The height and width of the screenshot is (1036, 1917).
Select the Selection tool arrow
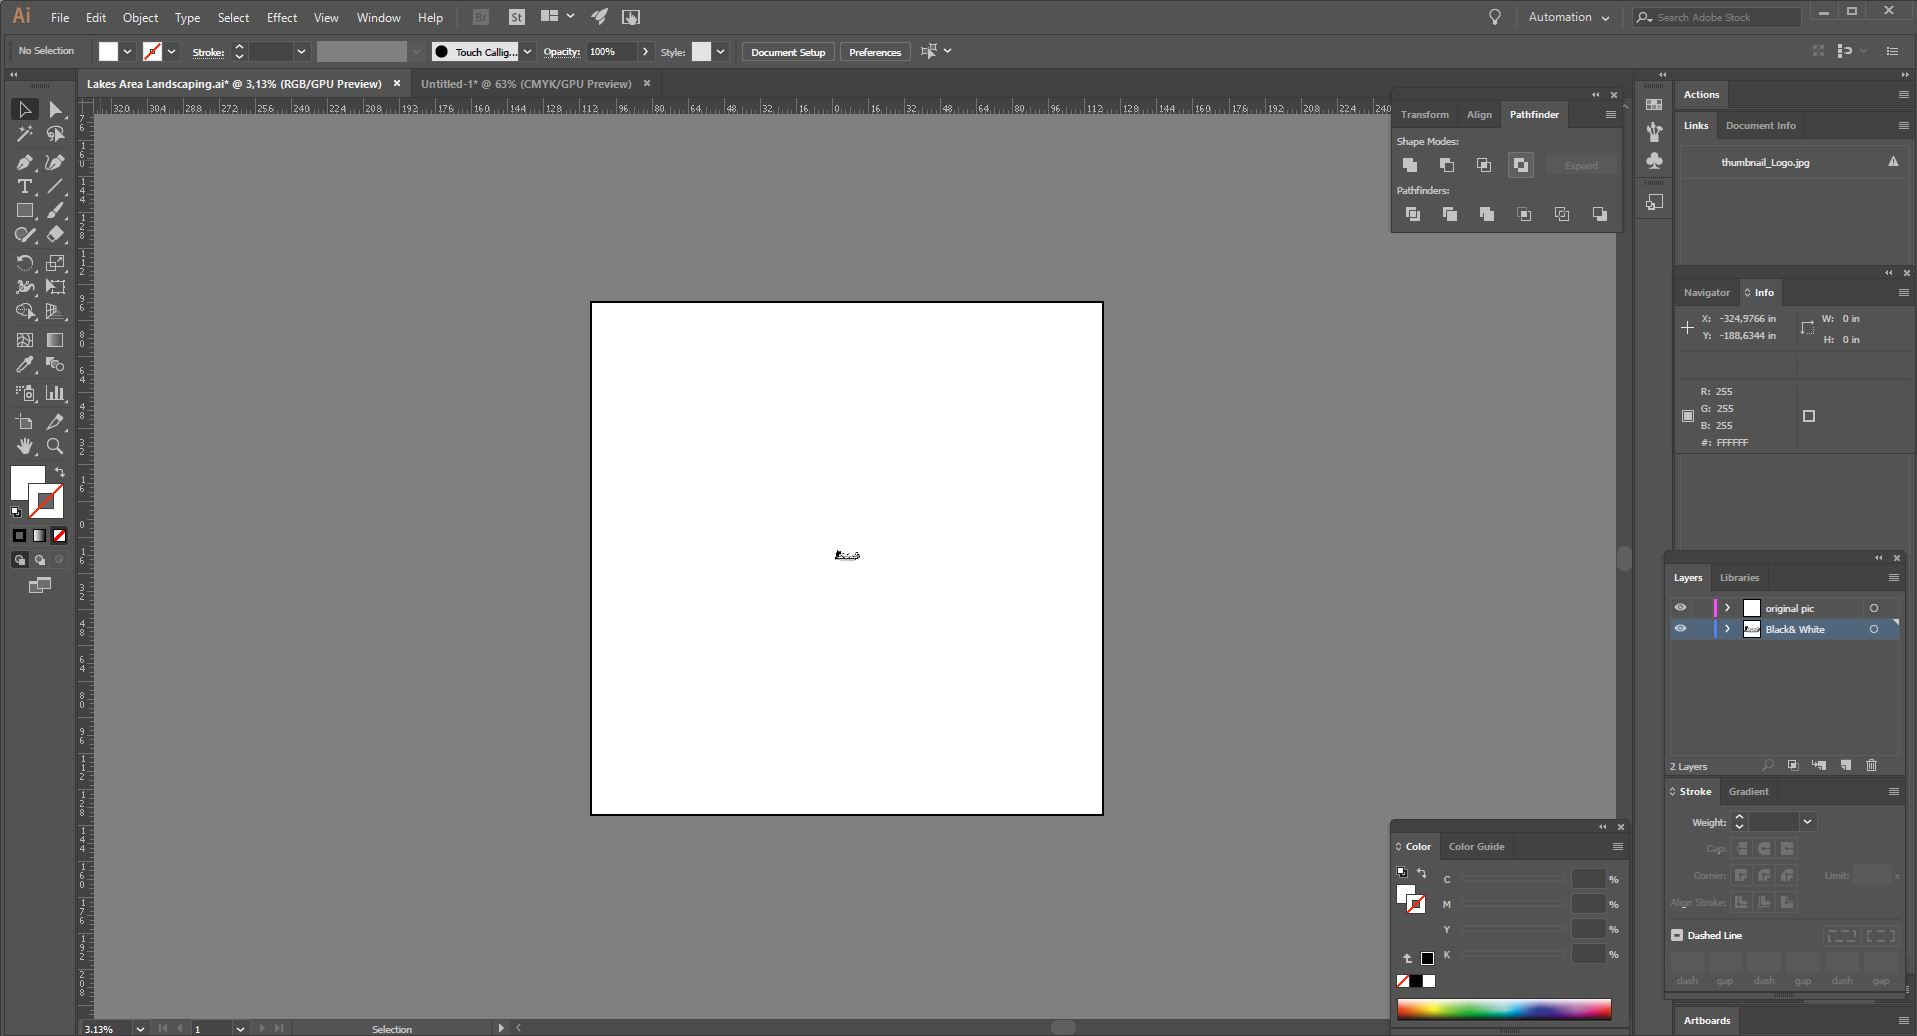(25, 110)
